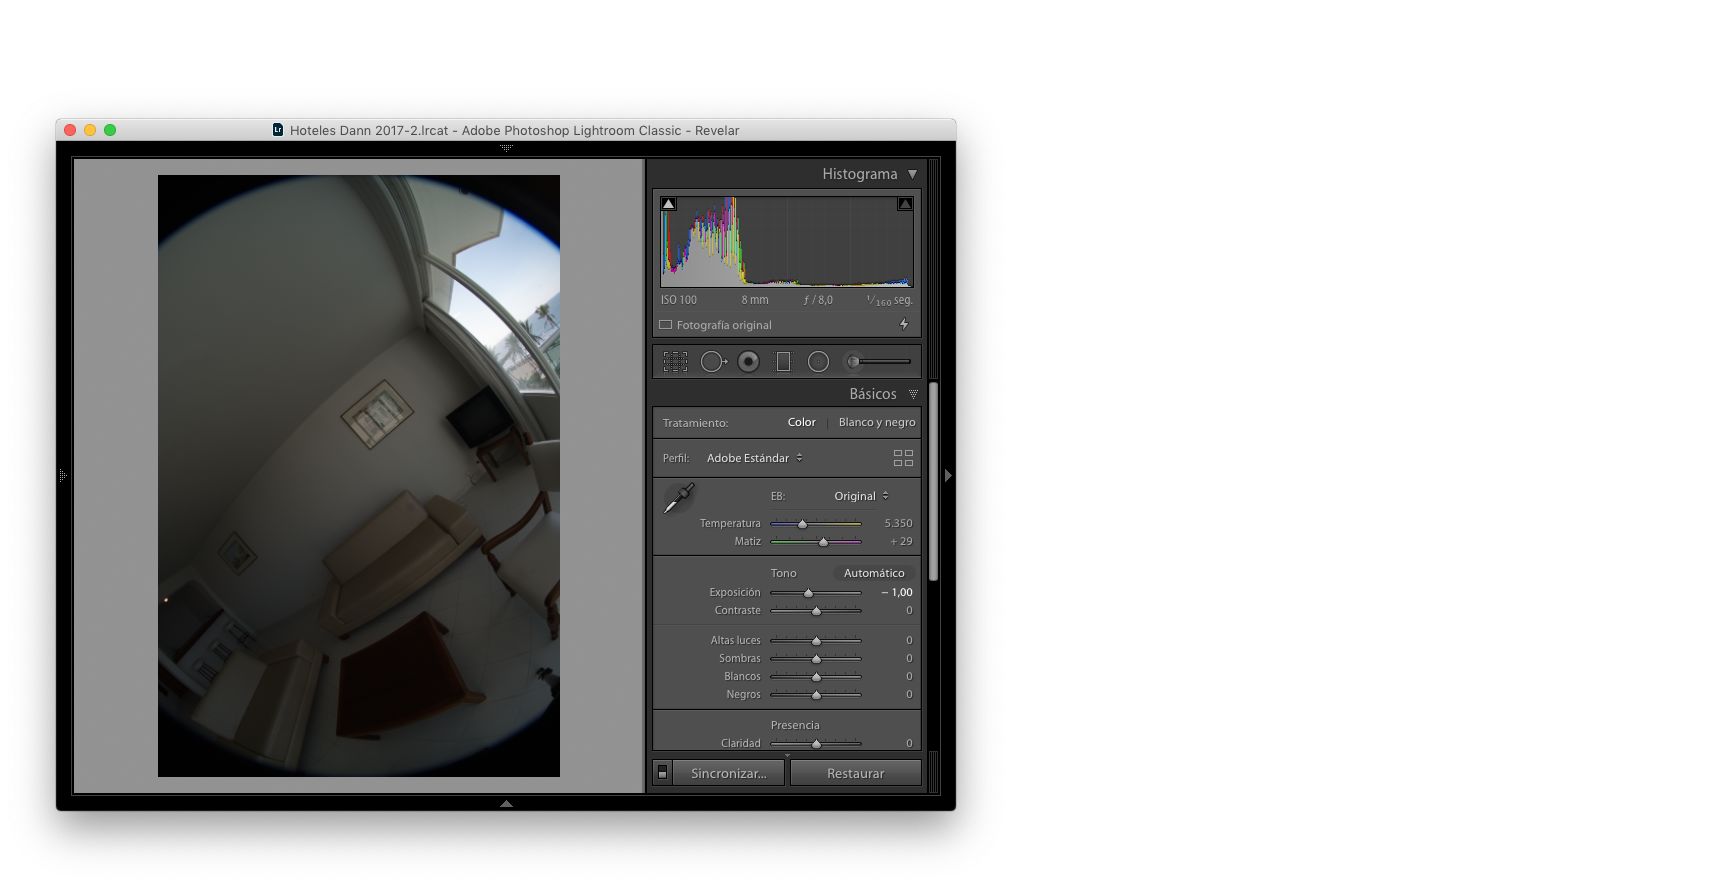Select the Color treatment option
Viewport: 1732px width, 885px height.
click(801, 422)
